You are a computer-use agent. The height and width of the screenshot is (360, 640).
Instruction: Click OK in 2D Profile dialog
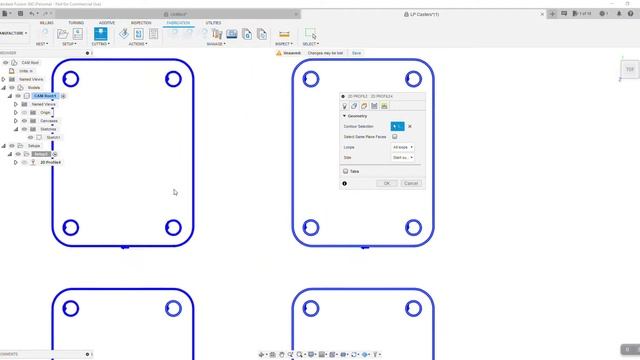[x=387, y=184]
